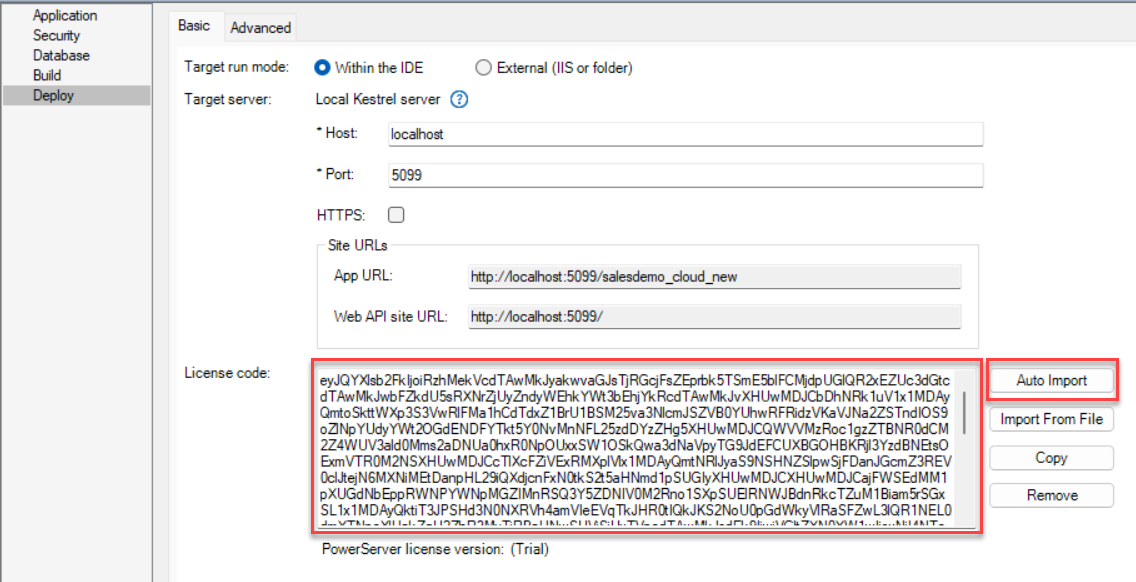
Task: Copy the license code with Copy button
Action: (x=1051, y=457)
